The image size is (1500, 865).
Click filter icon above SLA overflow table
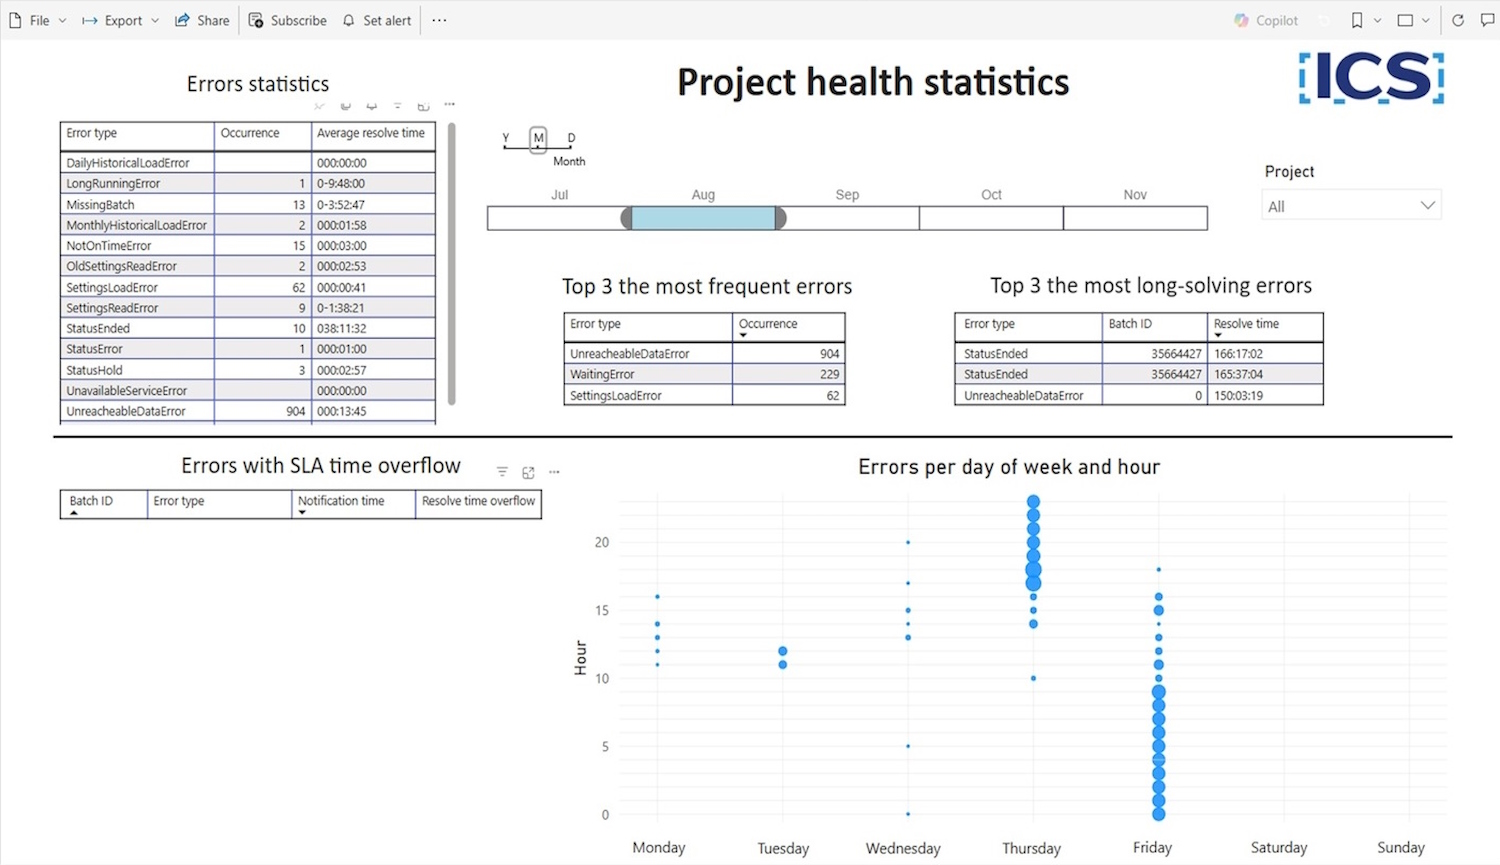(x=502, y=472)
